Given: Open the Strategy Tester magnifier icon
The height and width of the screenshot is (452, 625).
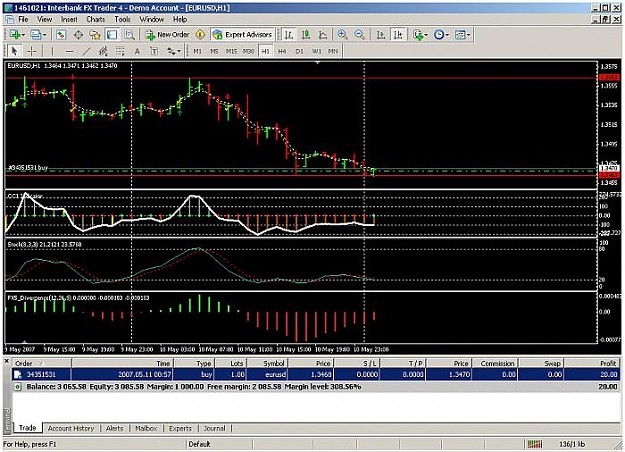Looking at the screenshot, I should [x=129, y=35].
